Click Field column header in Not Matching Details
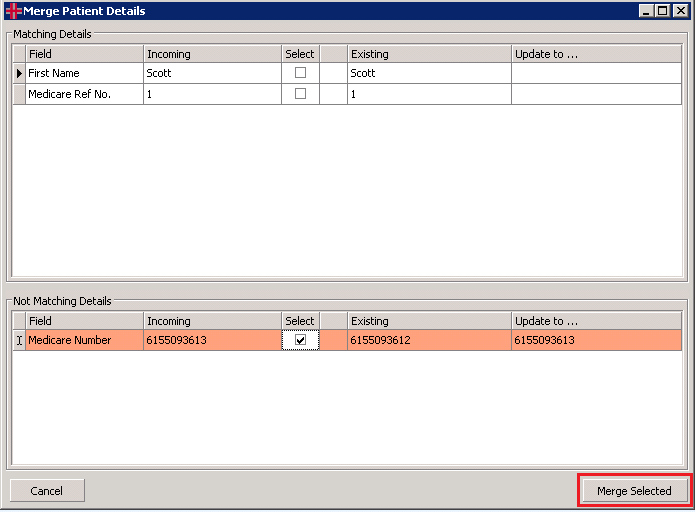 coord(85,320)
